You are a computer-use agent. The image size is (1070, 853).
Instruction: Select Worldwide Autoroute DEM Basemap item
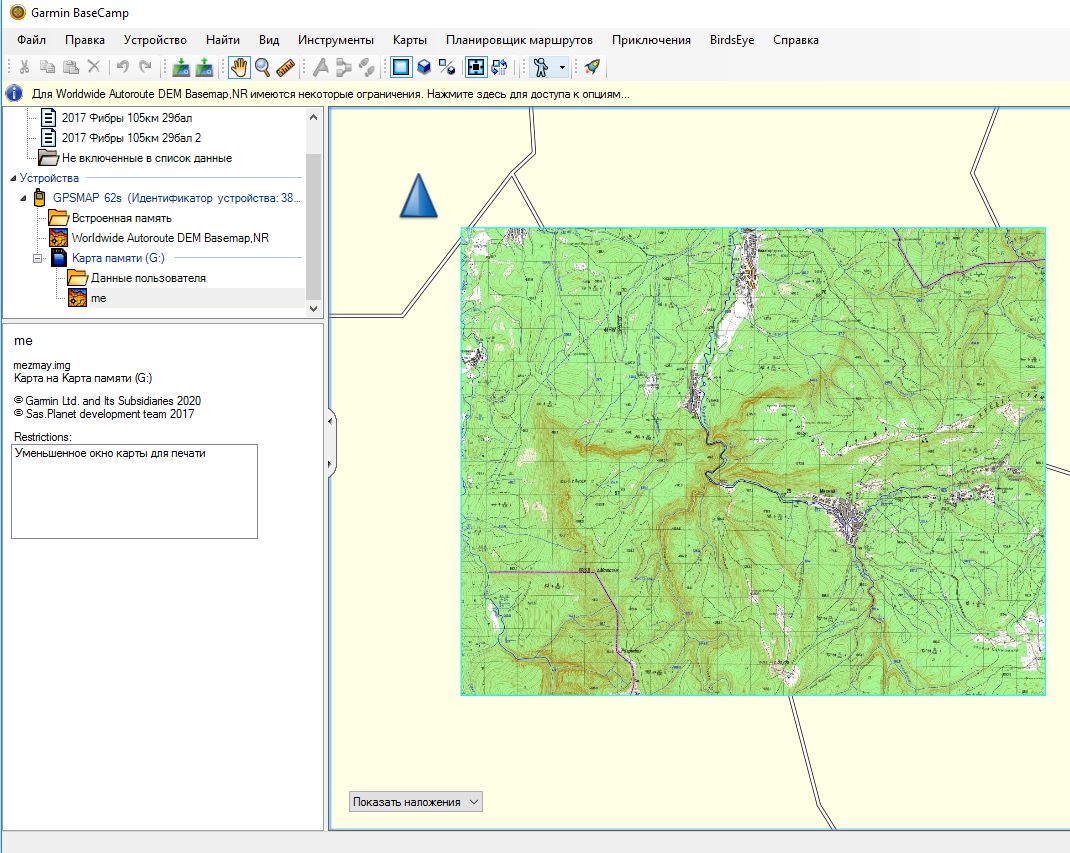pyautogui.click(x=169, y=238)
